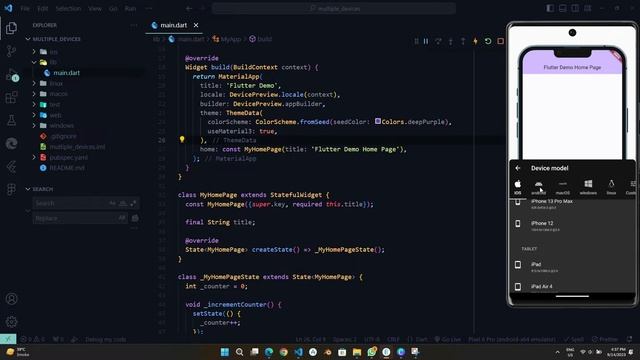The height and width of the screenshot is (360, 640).
Task: Restart debugging with green restart icon
Action: coord(488,41)
